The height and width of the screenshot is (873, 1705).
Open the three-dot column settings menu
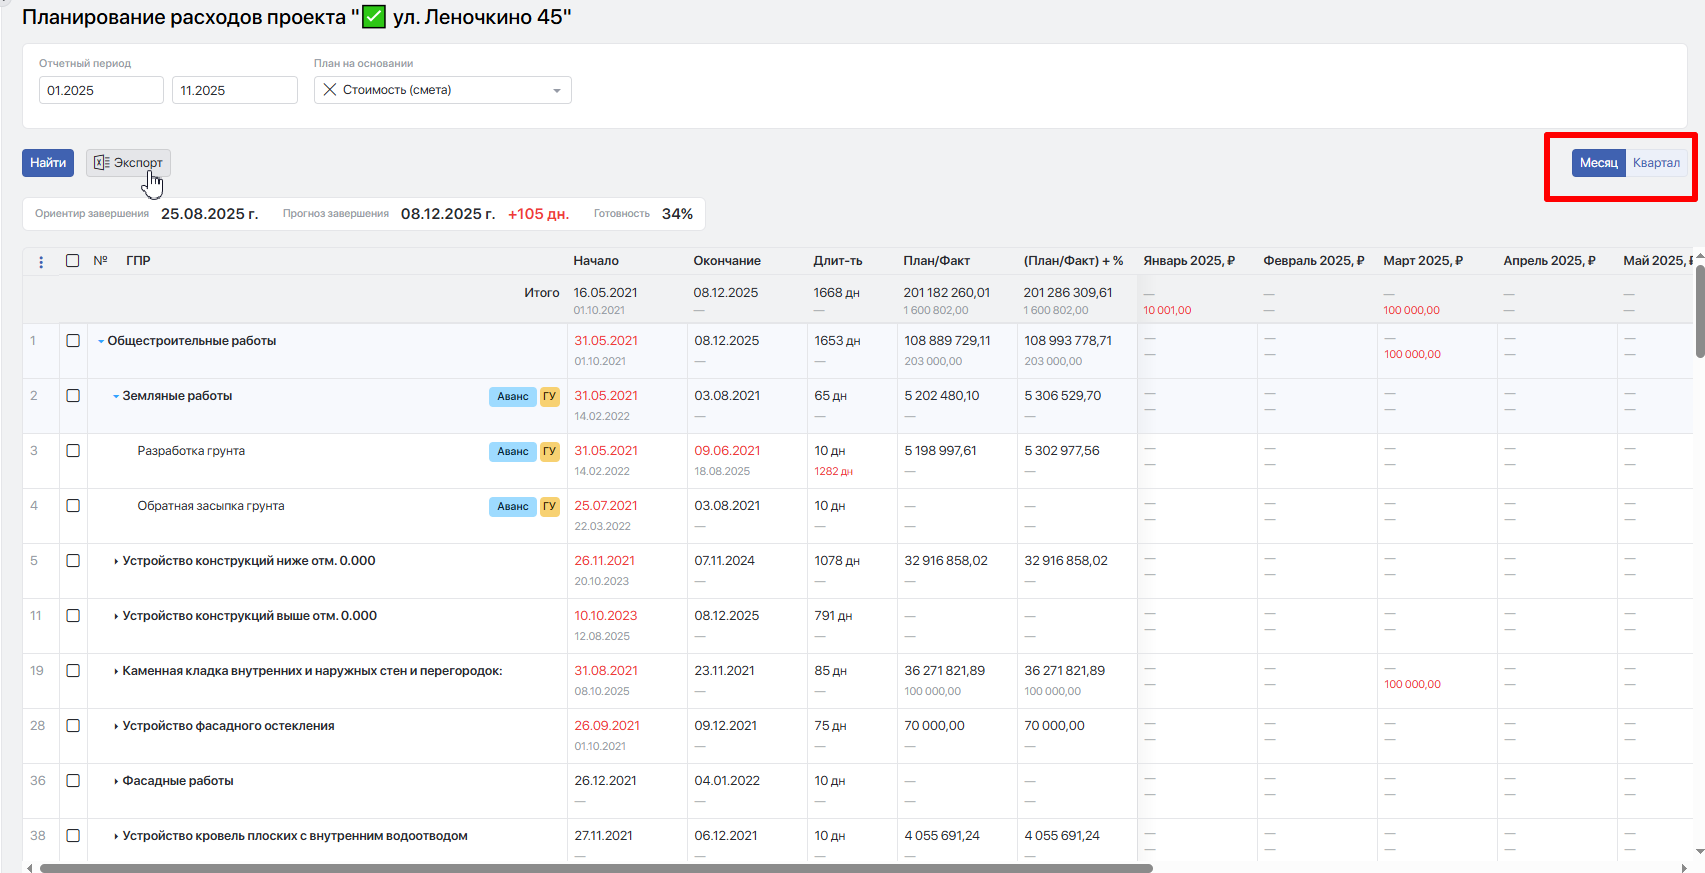pos(41,262)
